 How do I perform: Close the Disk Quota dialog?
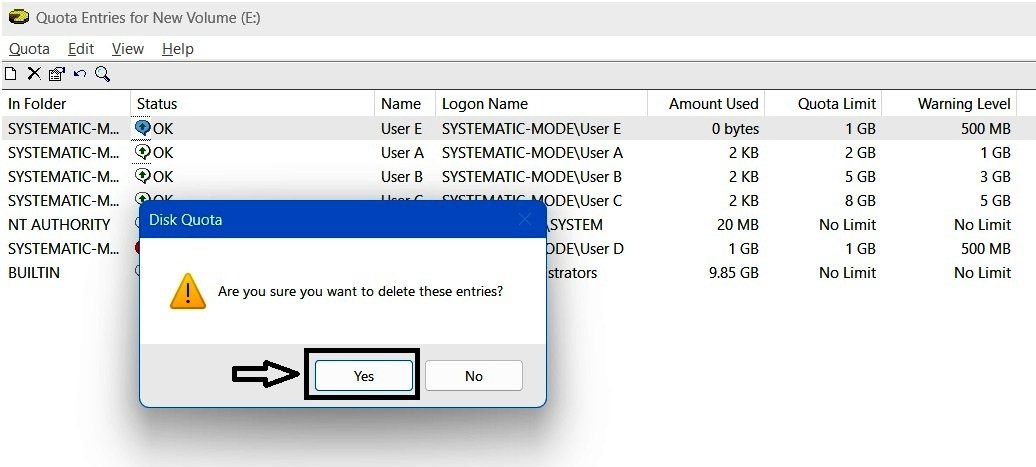tap(525, 220)
